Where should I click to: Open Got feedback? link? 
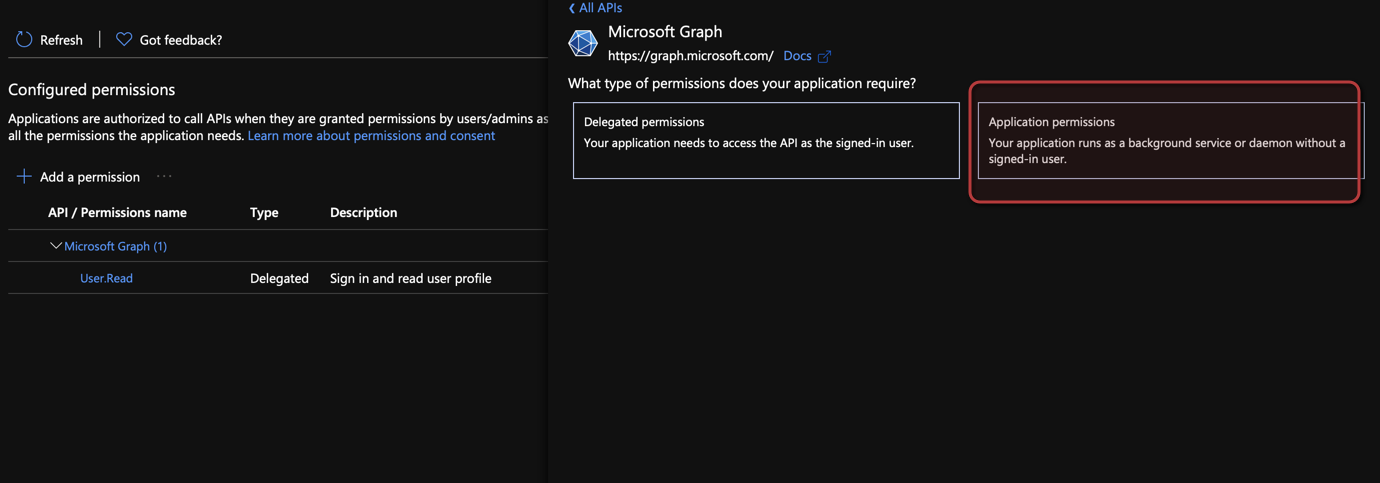click(x=181, y=39)
